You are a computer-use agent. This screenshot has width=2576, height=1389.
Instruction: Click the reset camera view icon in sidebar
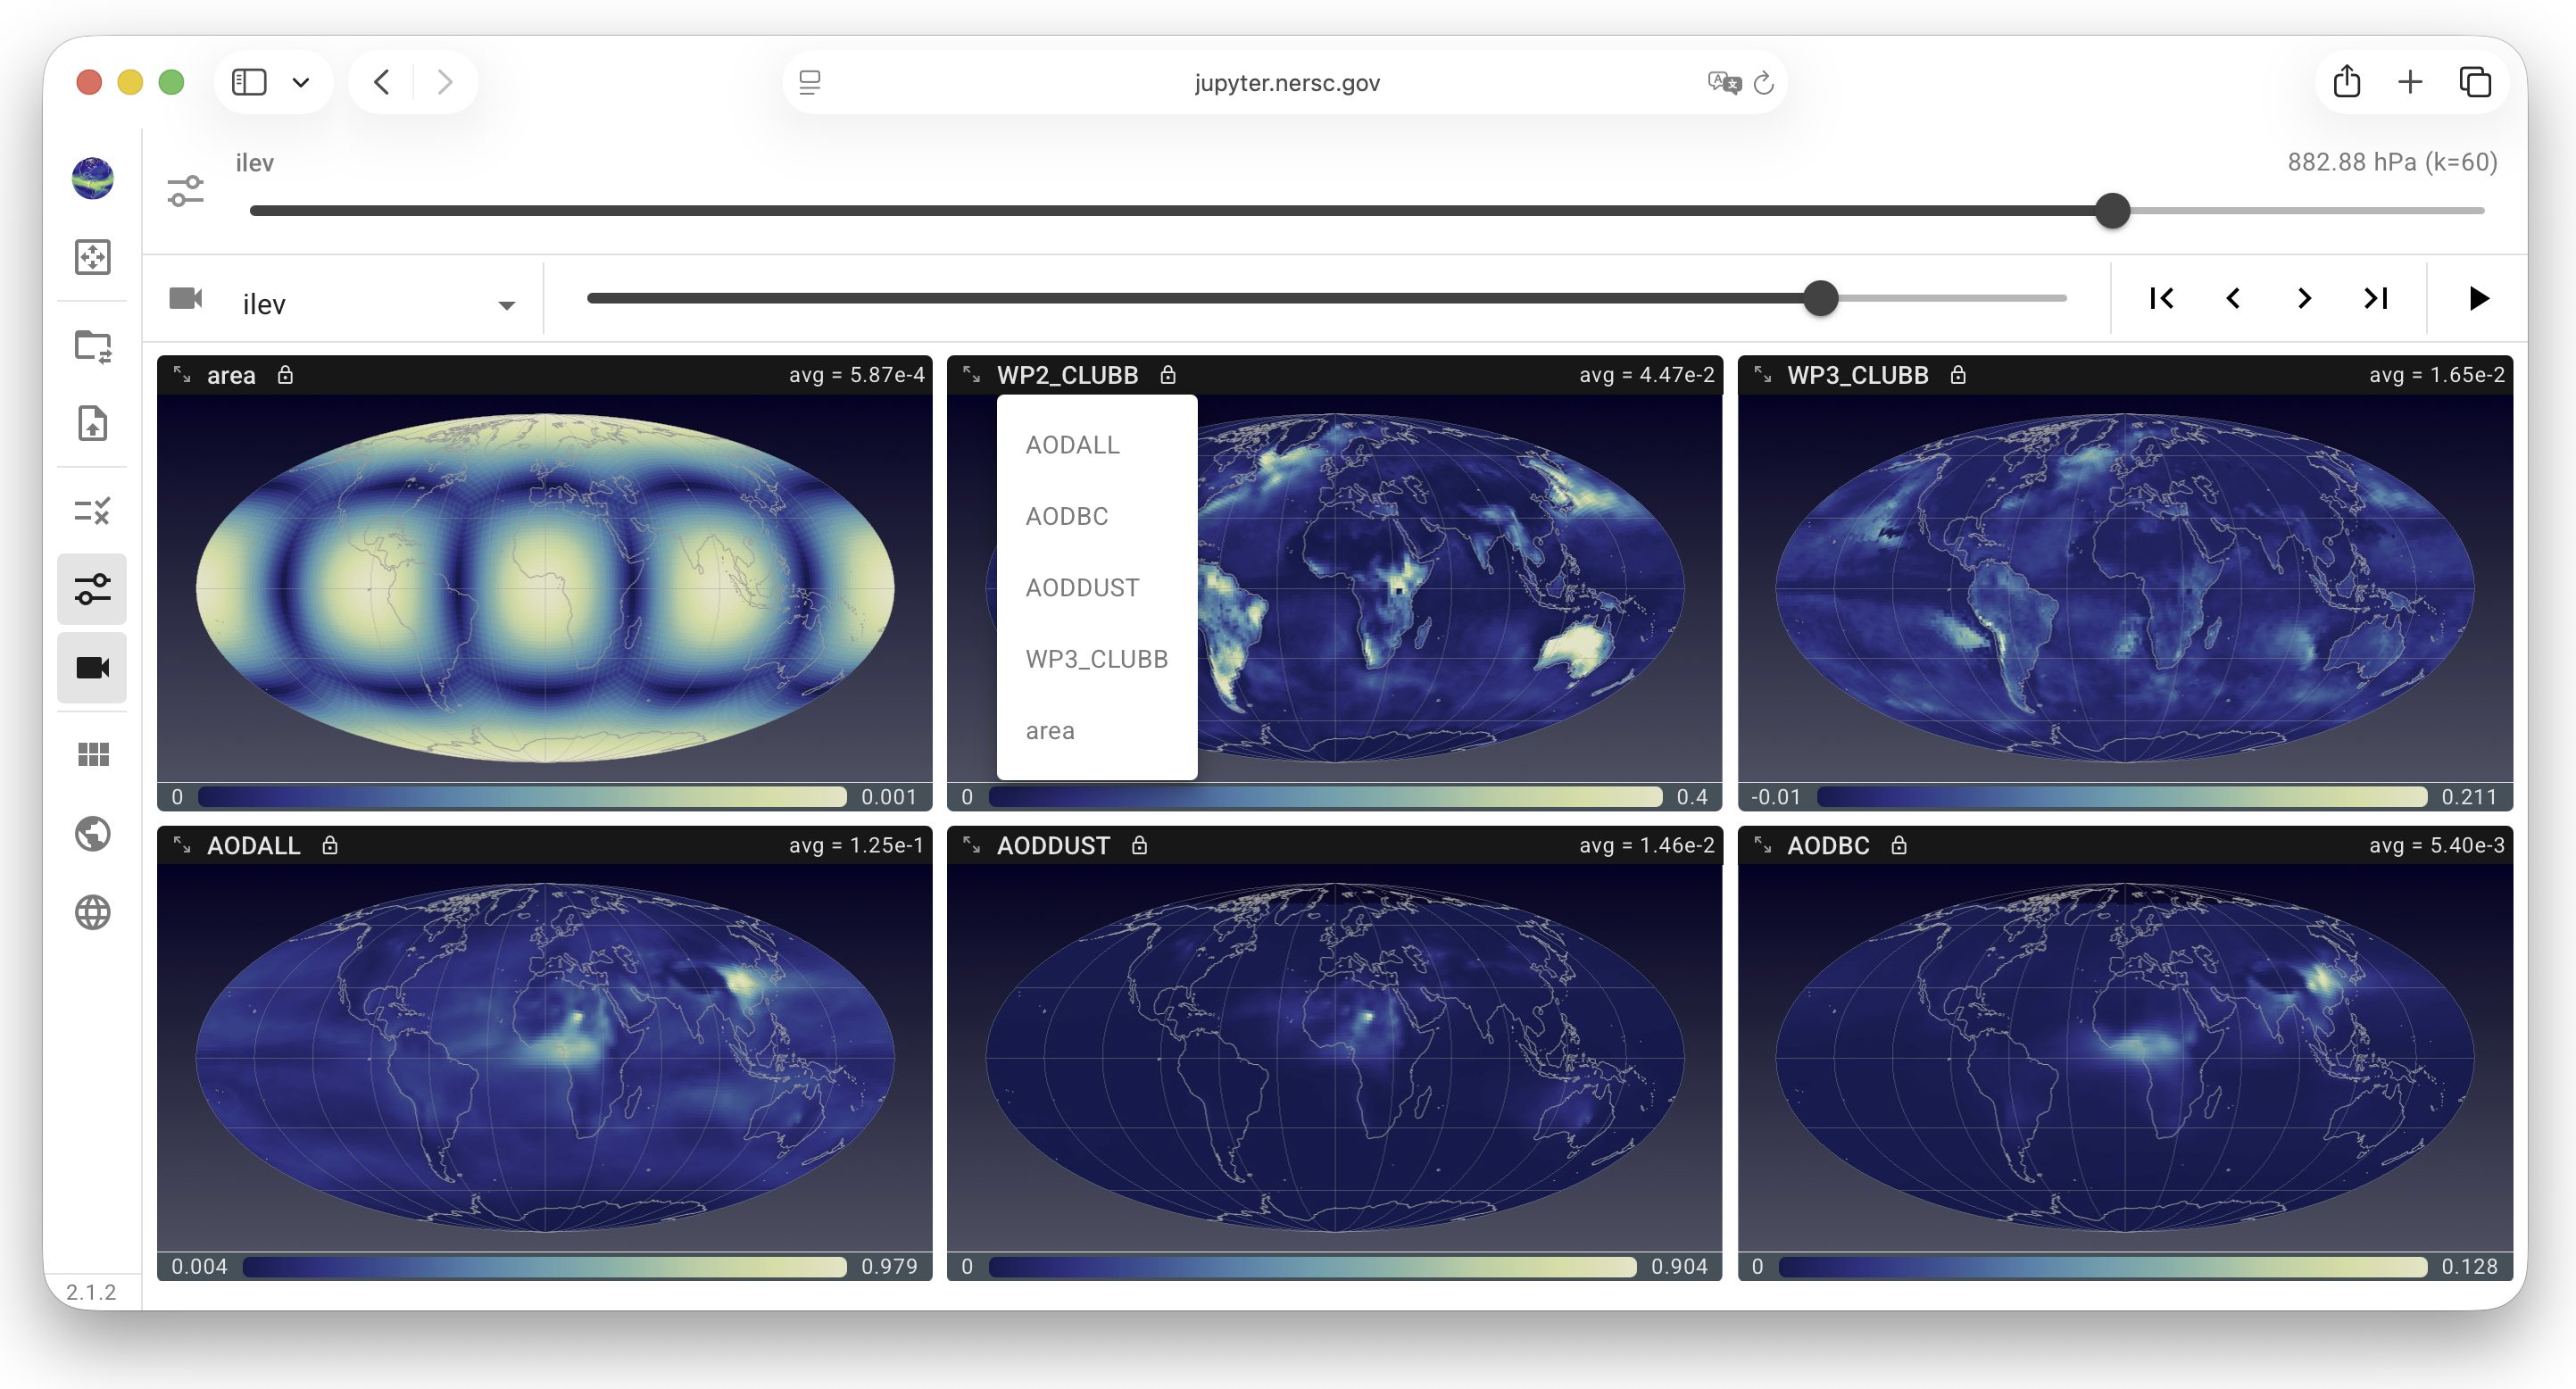coord(92,257)
